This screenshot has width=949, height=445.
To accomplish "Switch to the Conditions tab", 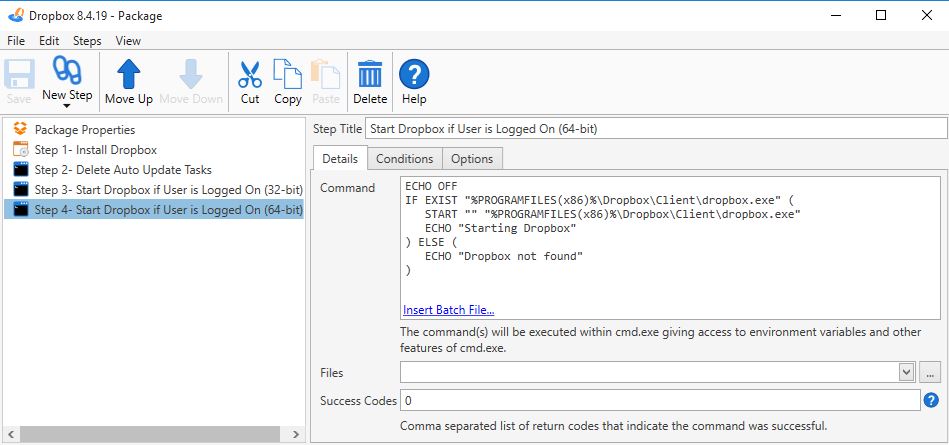I will click(x=405, y=159).
